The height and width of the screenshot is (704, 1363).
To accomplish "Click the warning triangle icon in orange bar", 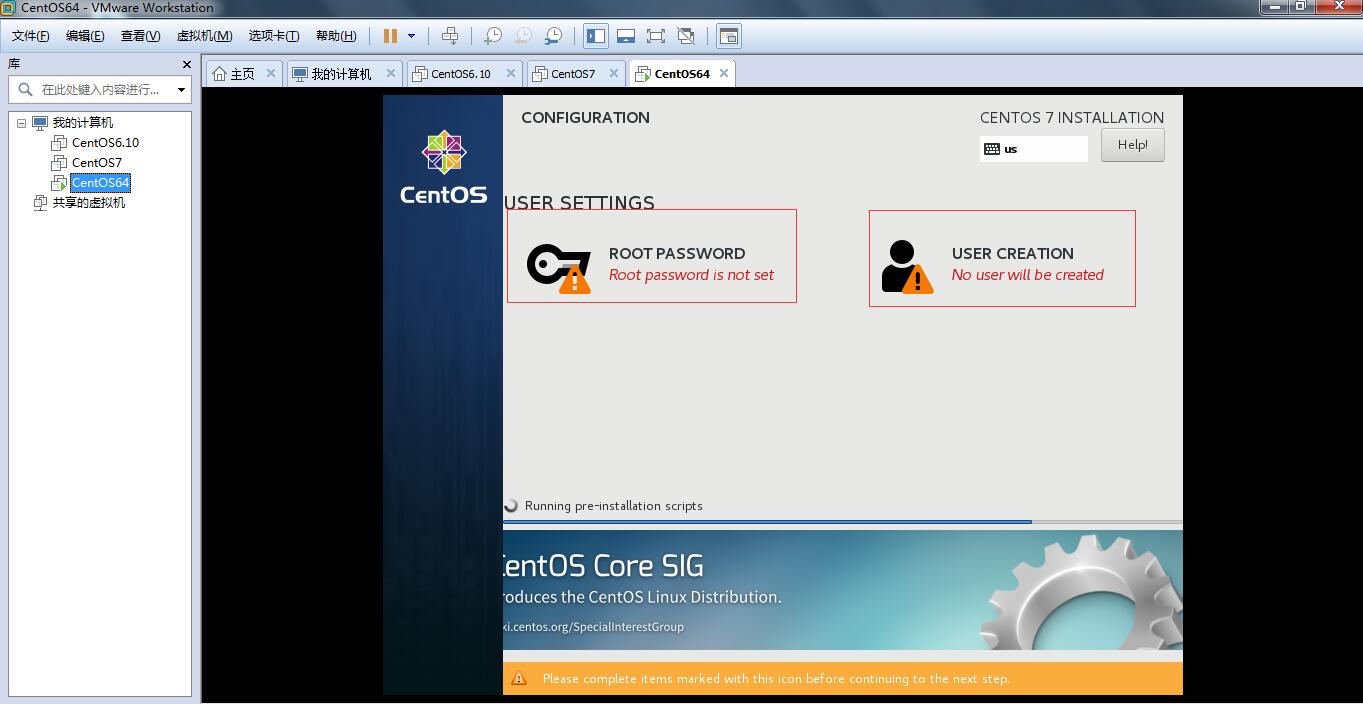I will [x=519, y=679].
